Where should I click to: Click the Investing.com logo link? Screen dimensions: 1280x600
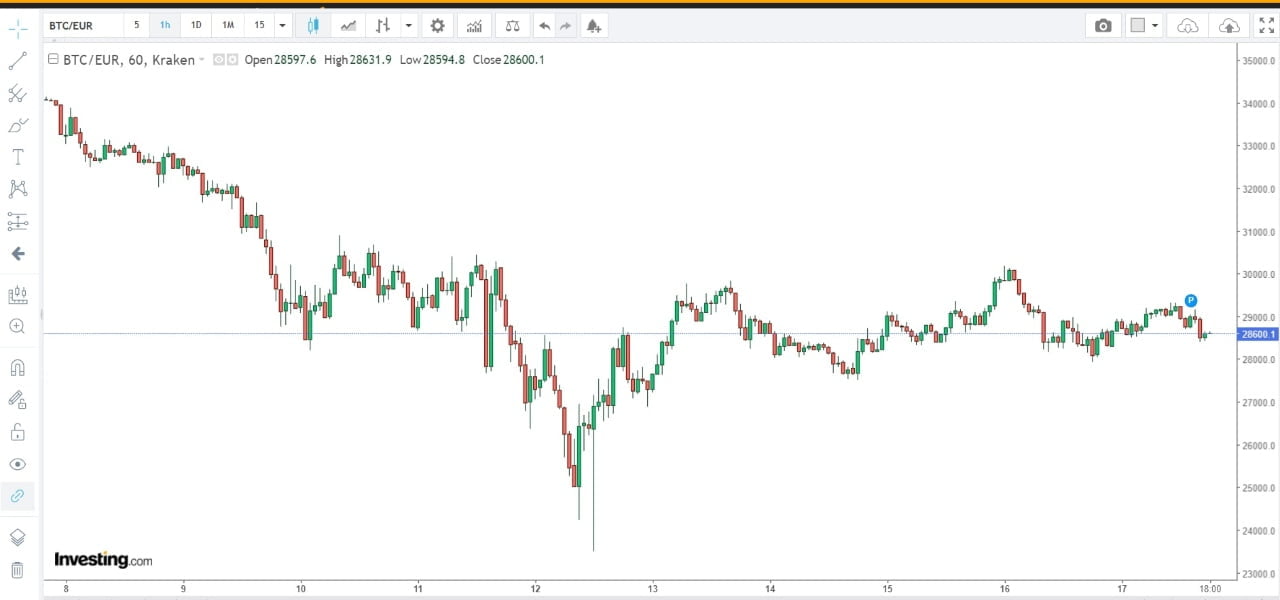[103, 560]
